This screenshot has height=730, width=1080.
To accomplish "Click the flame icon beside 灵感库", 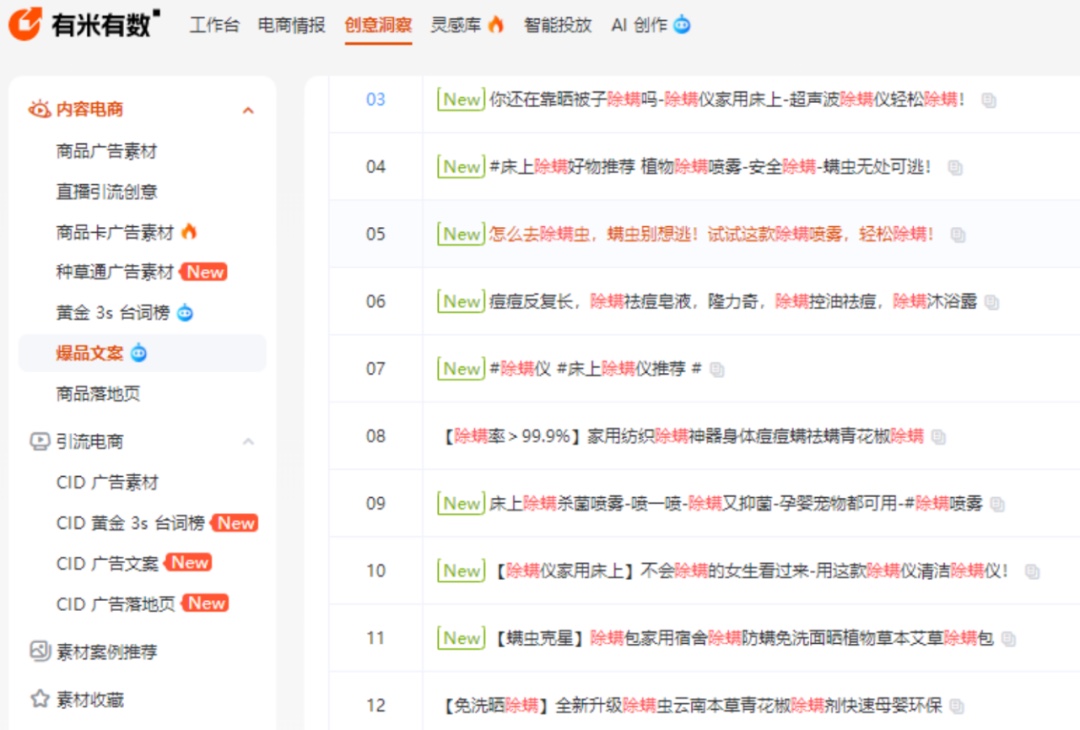I will click(x=496, y=25).
